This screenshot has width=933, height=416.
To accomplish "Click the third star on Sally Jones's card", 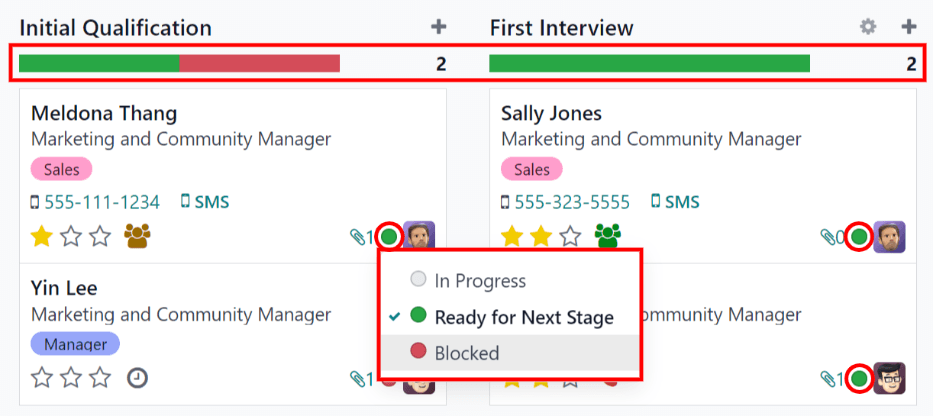I will coord(570,237).
